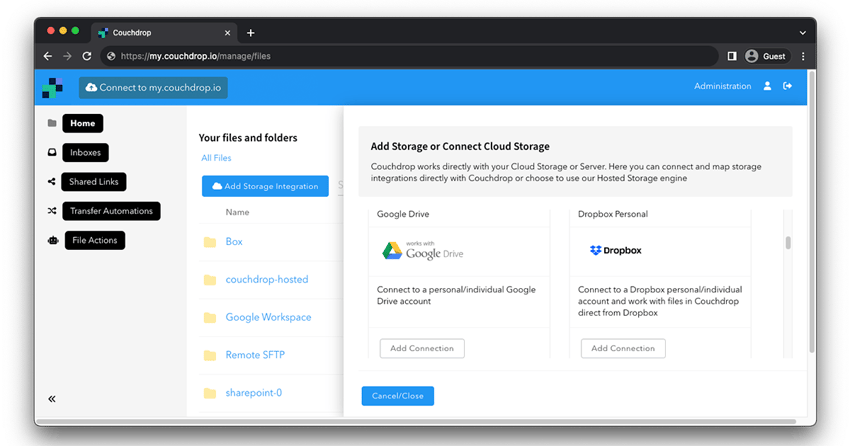Click the folder icon for Remote SFTP
This screenshot has width=850, height=446.
[x=210, y=355]
